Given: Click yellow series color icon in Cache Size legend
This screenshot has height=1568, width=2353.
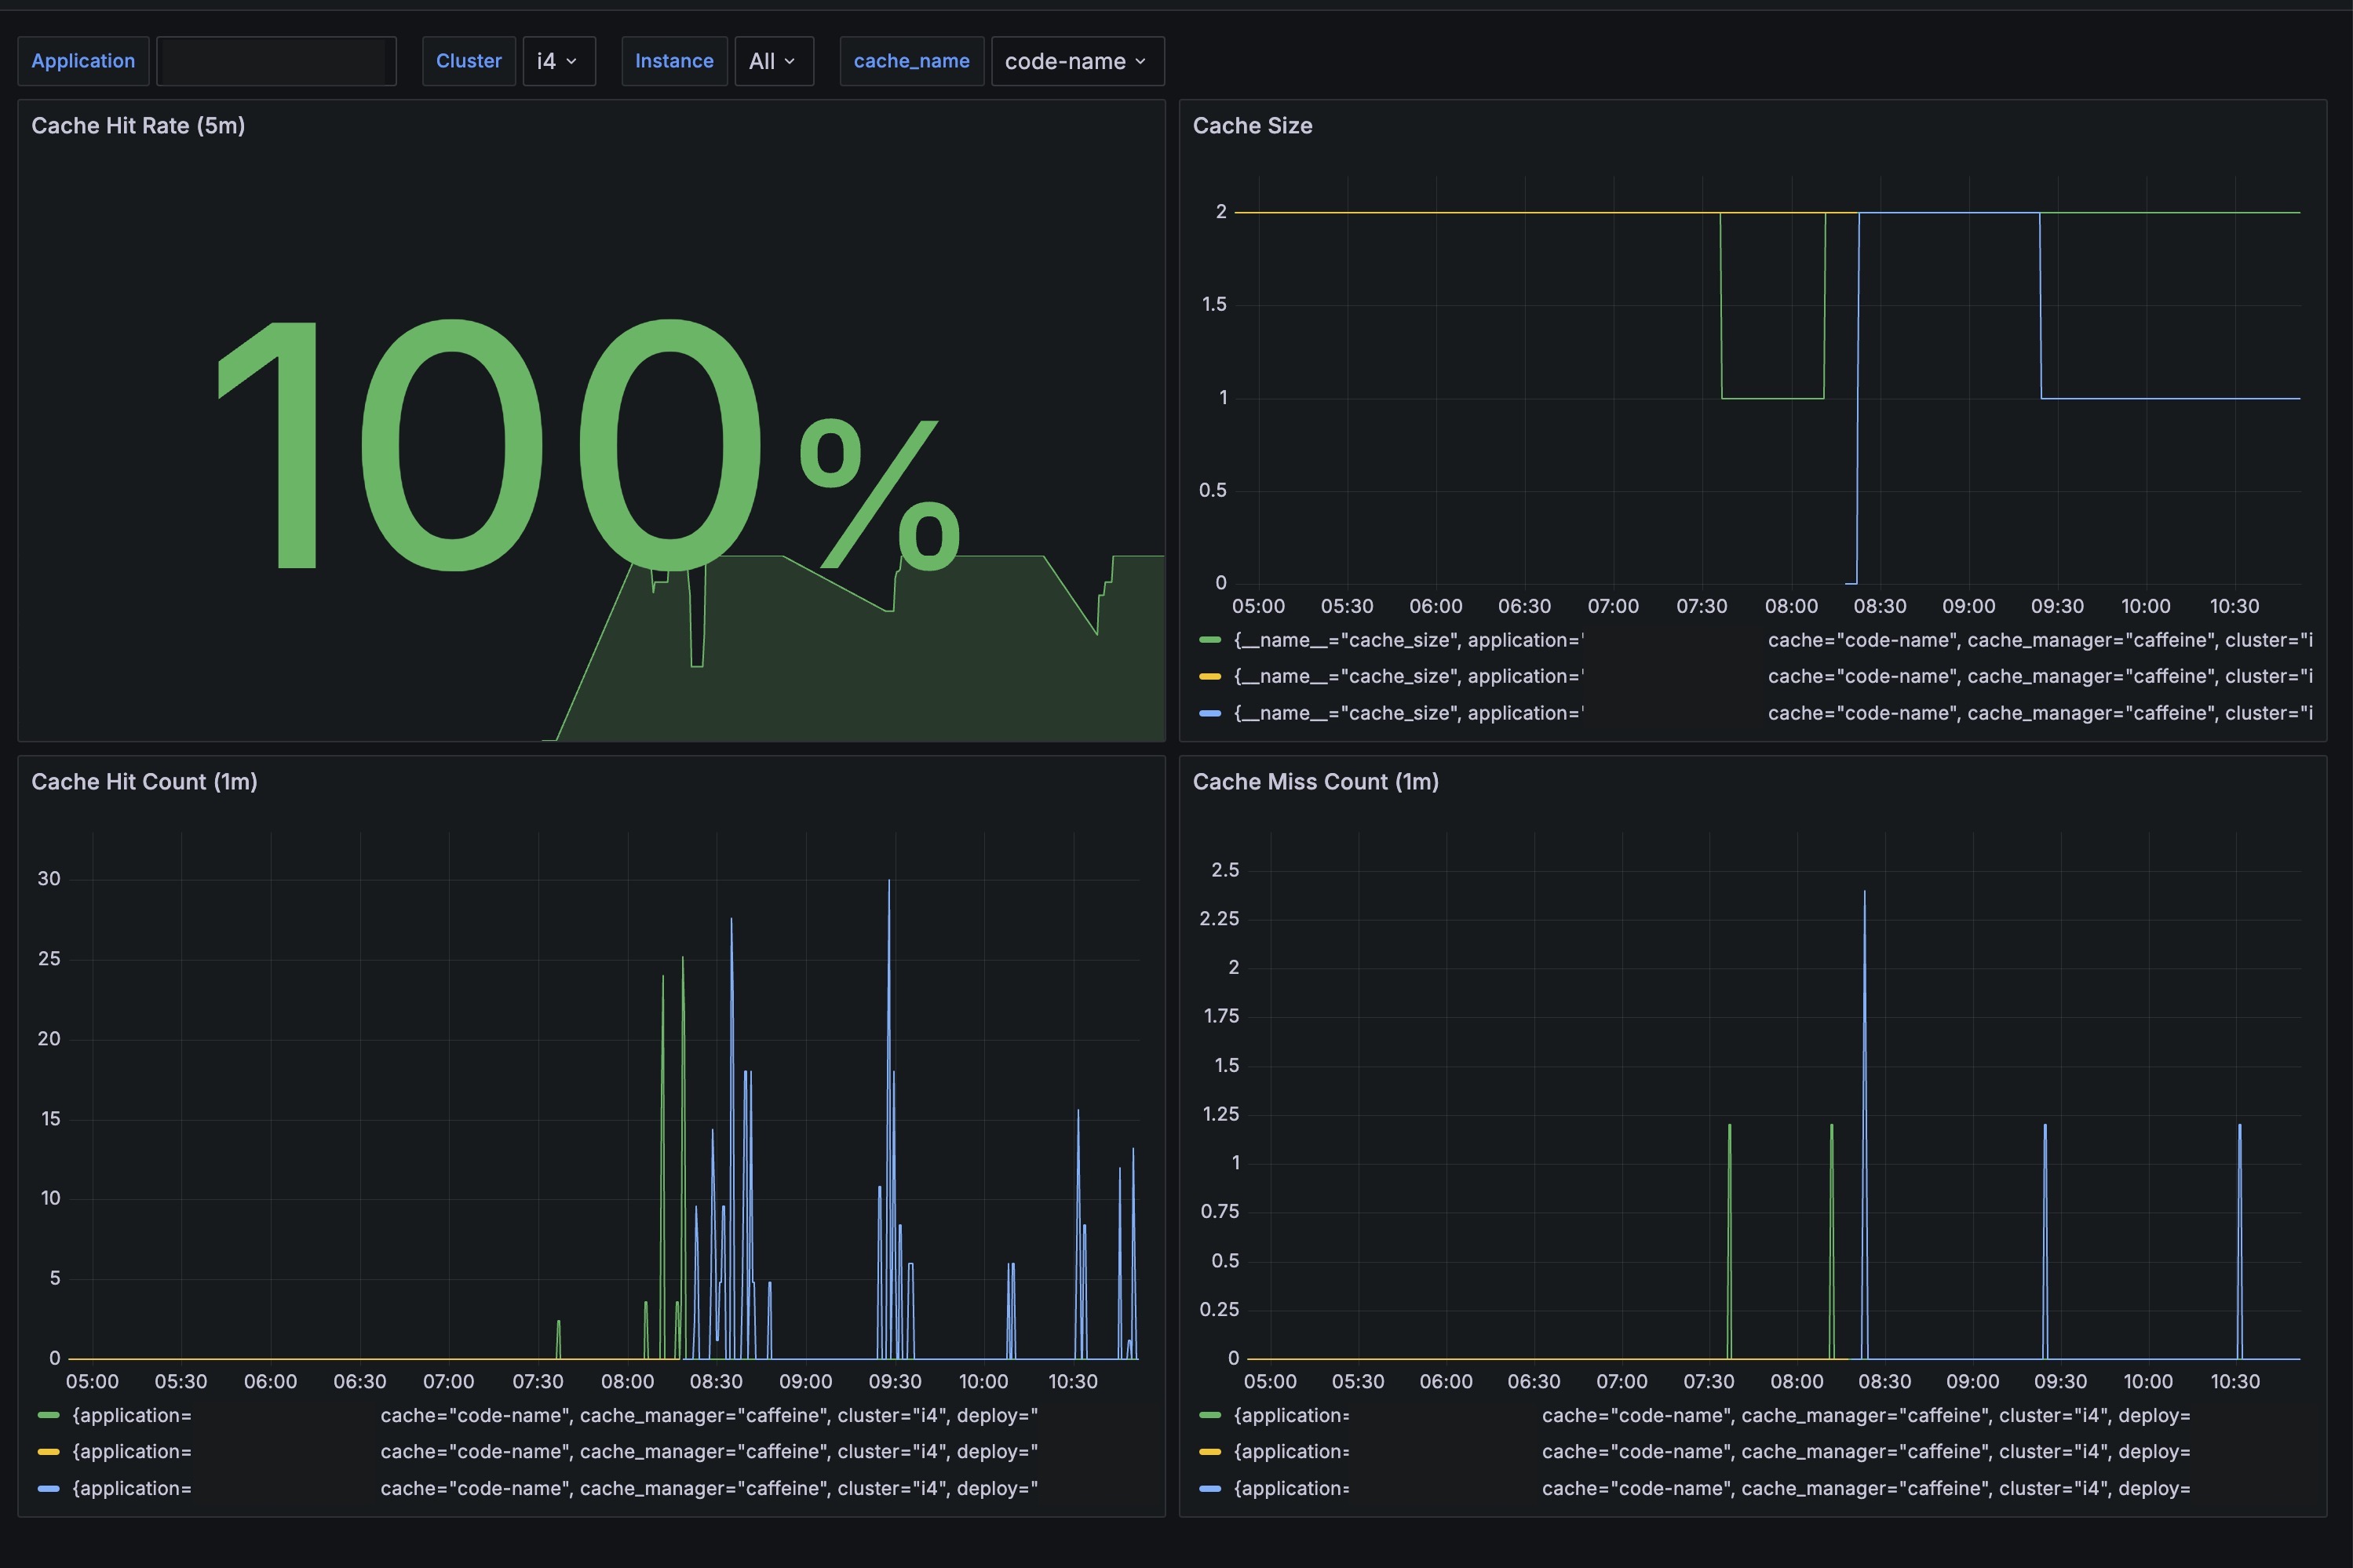Looking at the screenshot, I should point(1210,677).
